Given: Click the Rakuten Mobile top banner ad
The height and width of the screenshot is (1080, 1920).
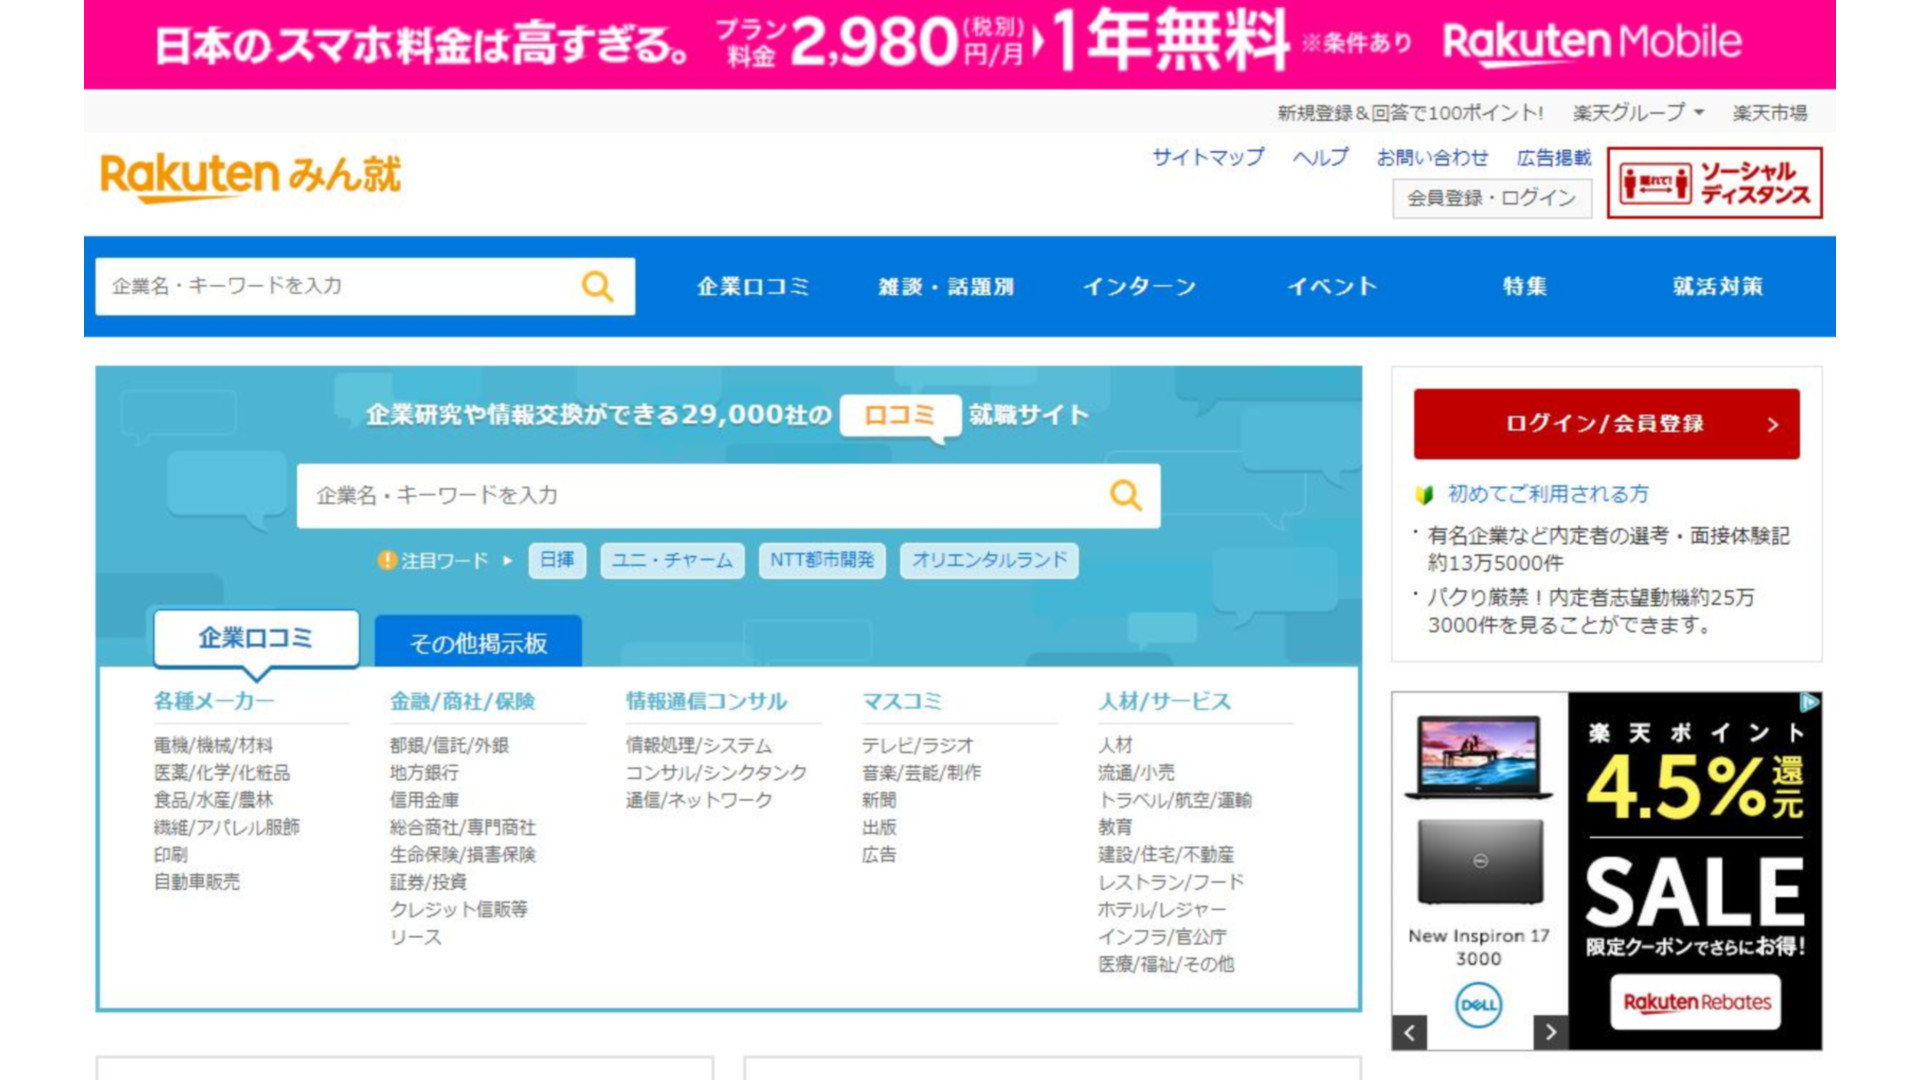Looking at the screenshot, I should pos(959,44).
